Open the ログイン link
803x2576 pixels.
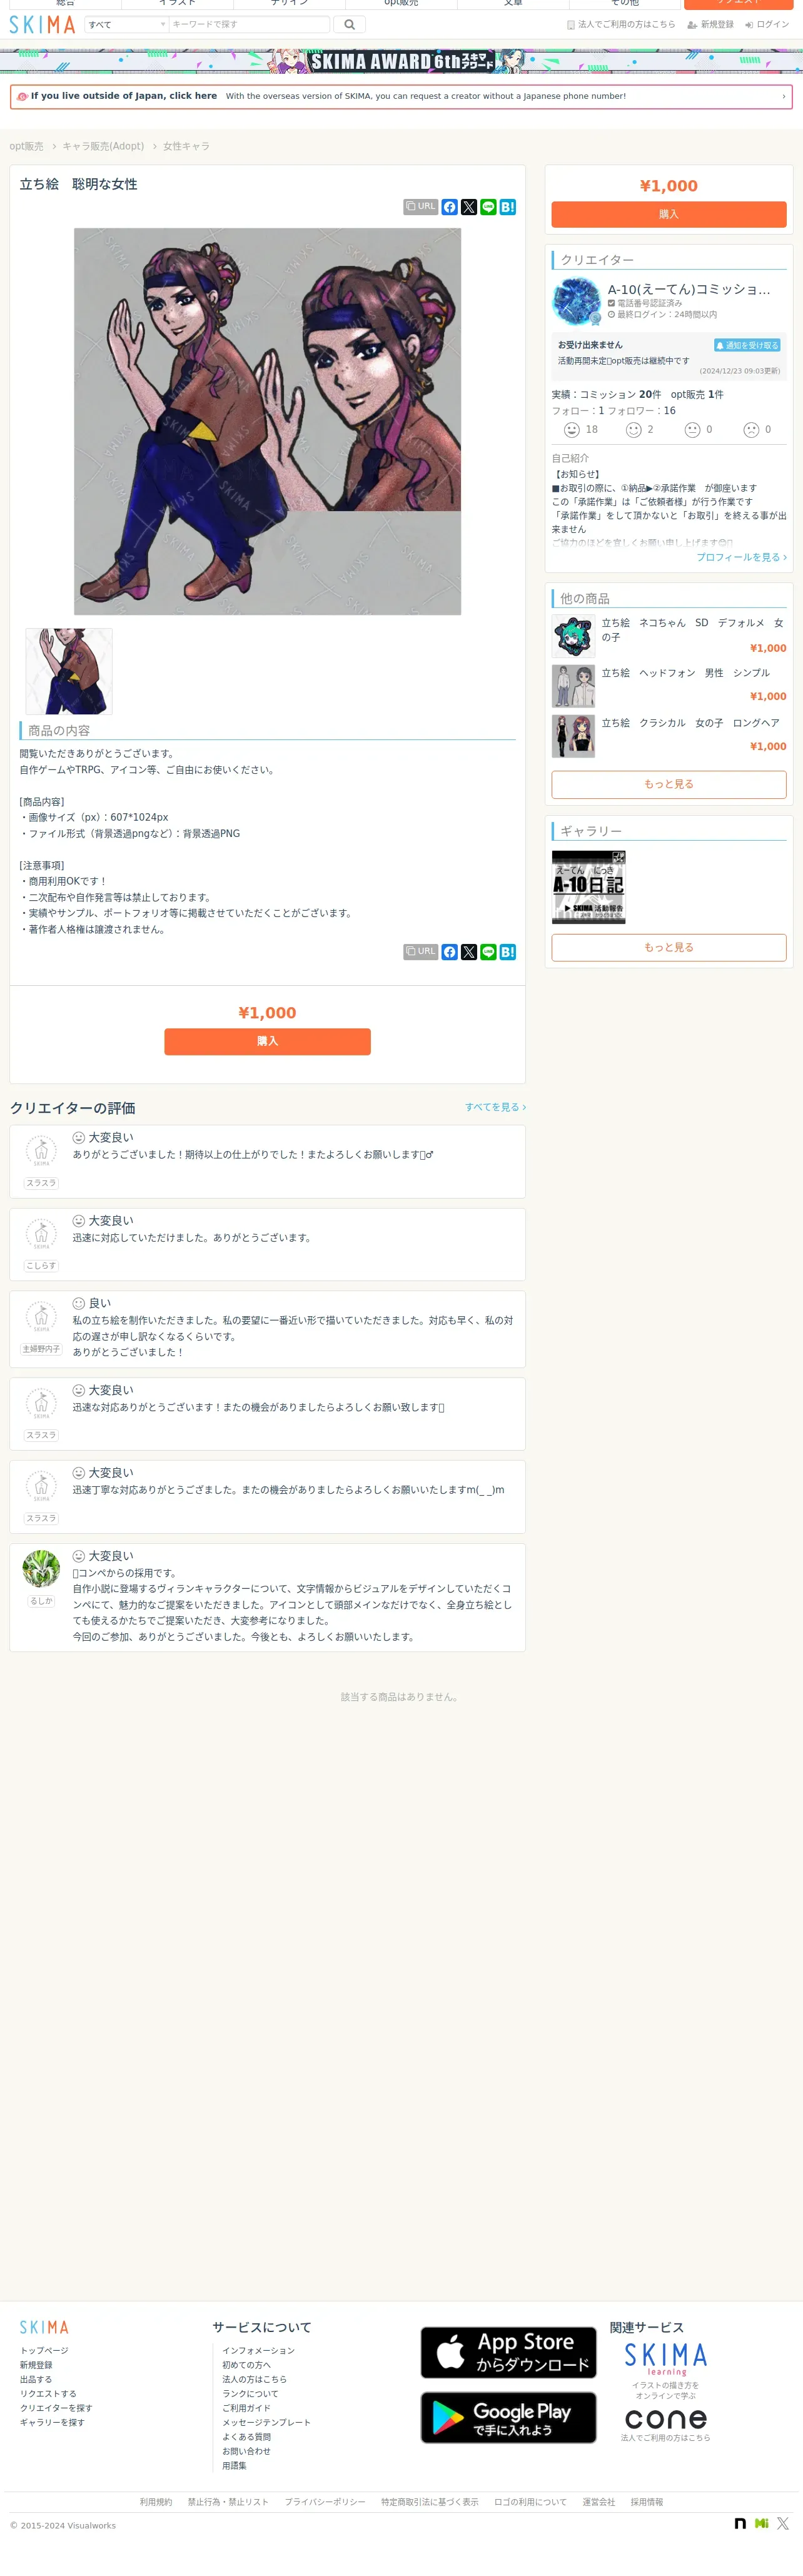pos(767,24)
